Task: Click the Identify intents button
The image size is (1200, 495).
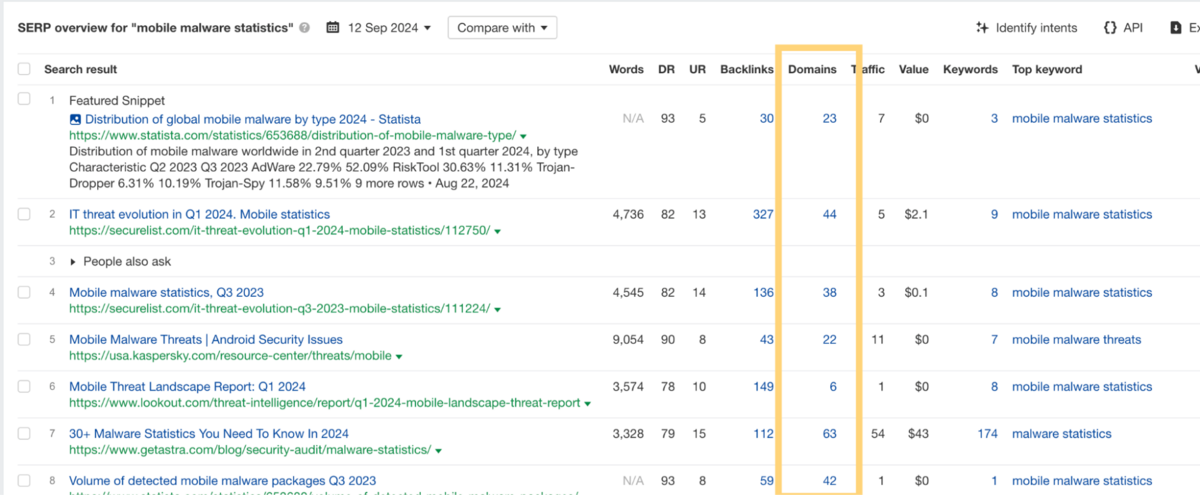Action: (x=1027, y=28)
